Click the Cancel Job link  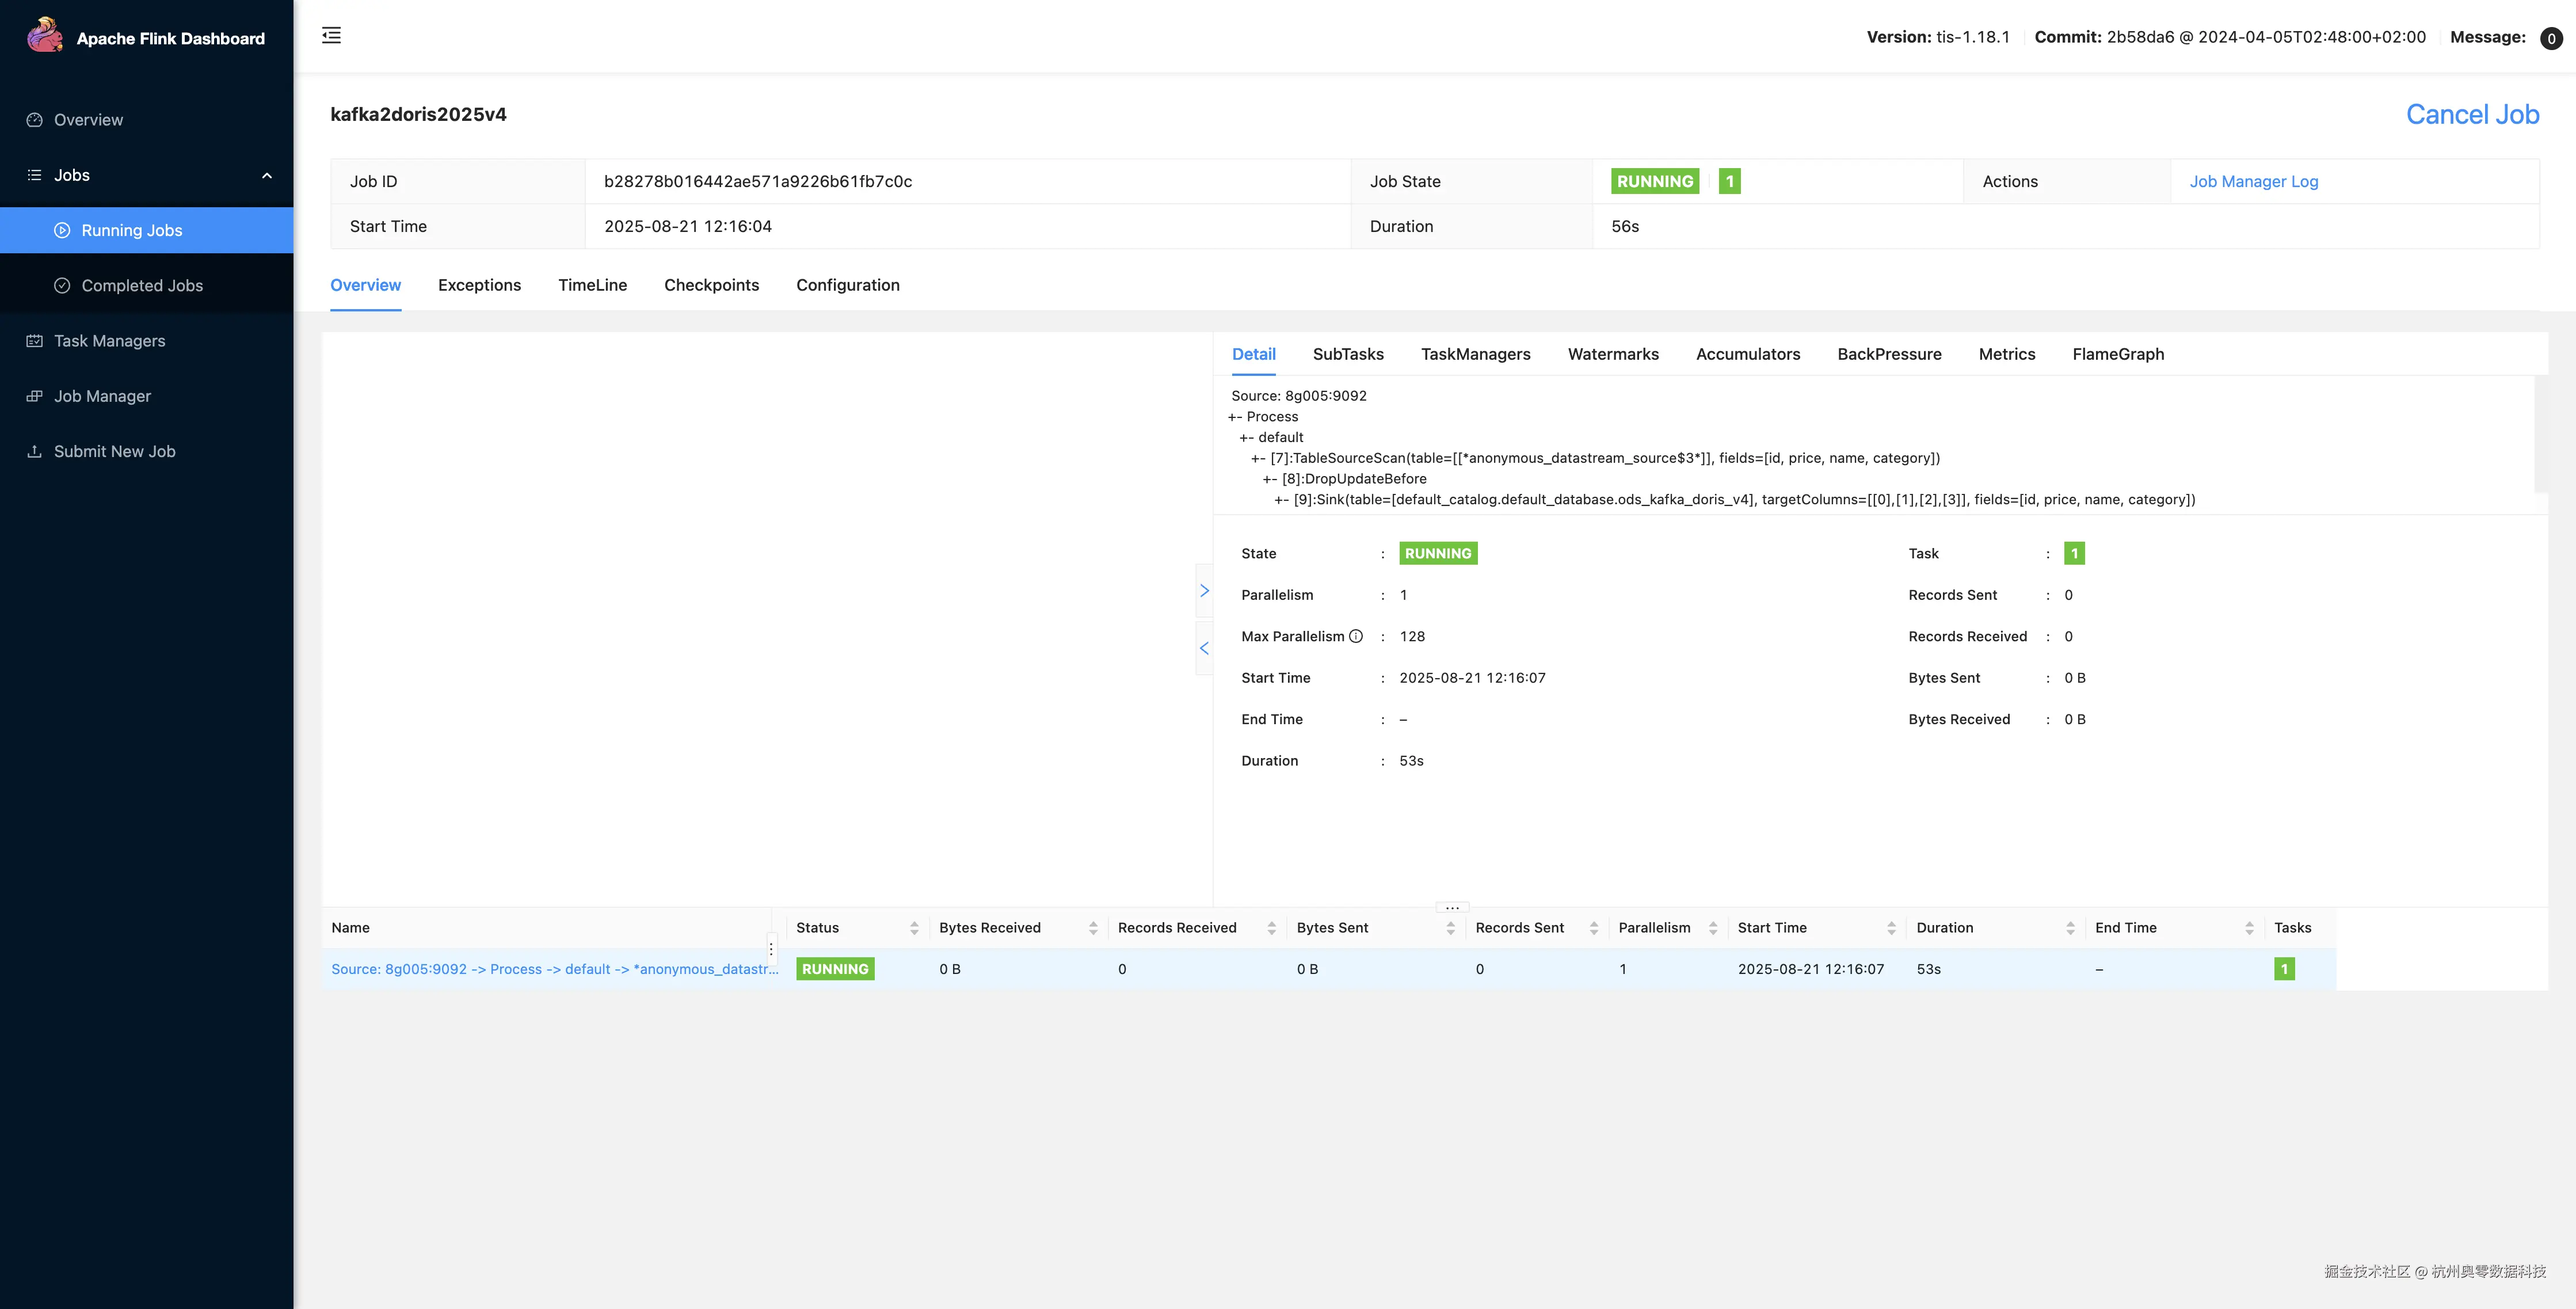point(2472,115)
